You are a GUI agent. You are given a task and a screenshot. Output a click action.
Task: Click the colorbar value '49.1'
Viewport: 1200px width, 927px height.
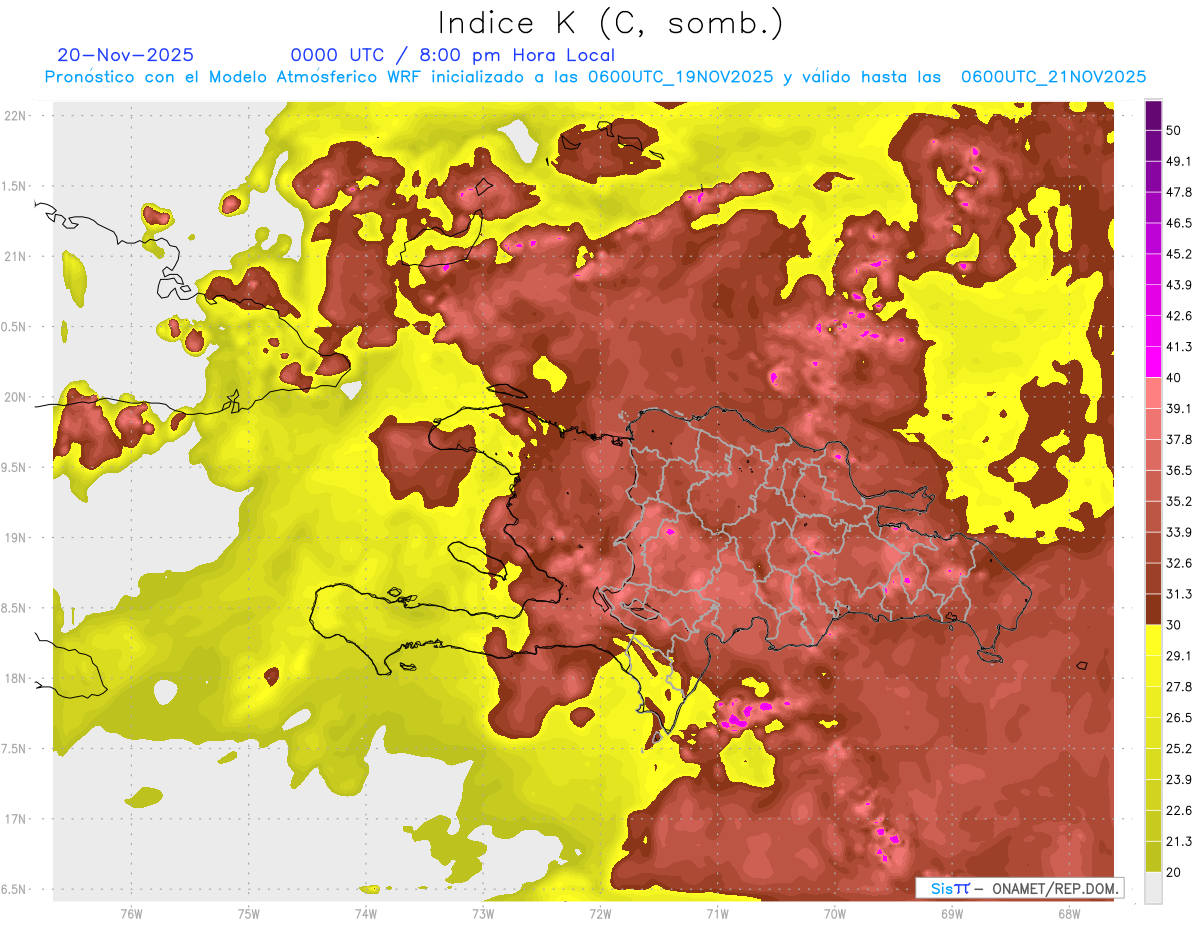[x=1178, y=162]
